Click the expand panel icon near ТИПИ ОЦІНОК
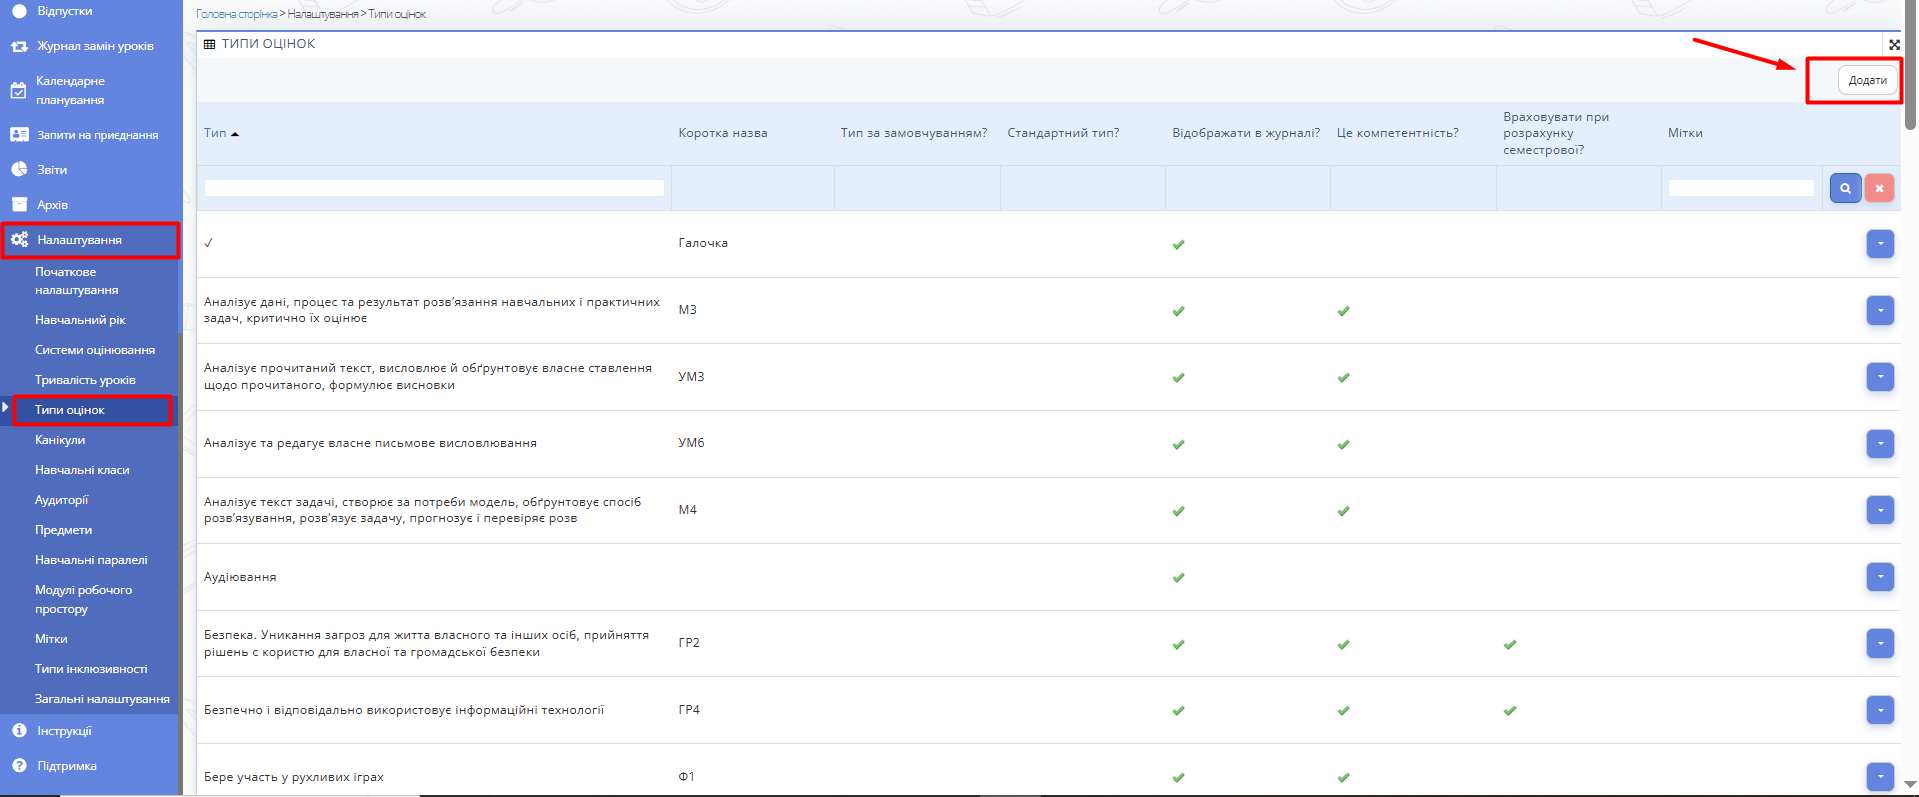 [x=1894, y=44]
